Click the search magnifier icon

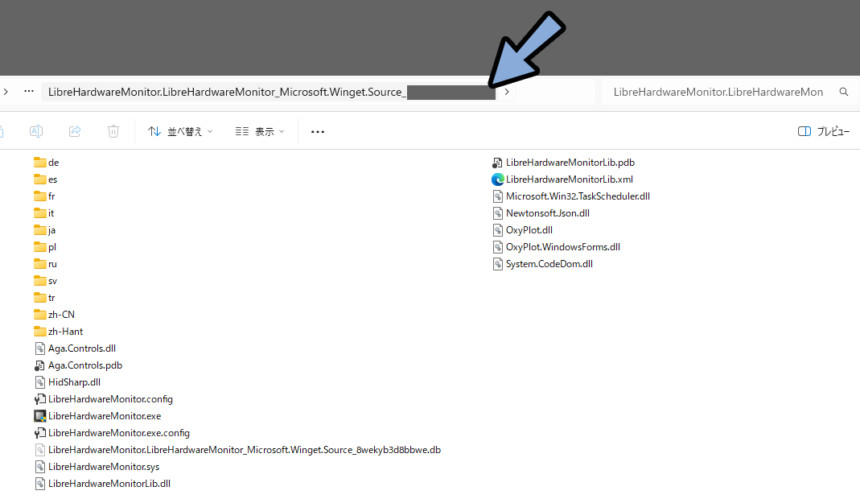tap(844, 92)
